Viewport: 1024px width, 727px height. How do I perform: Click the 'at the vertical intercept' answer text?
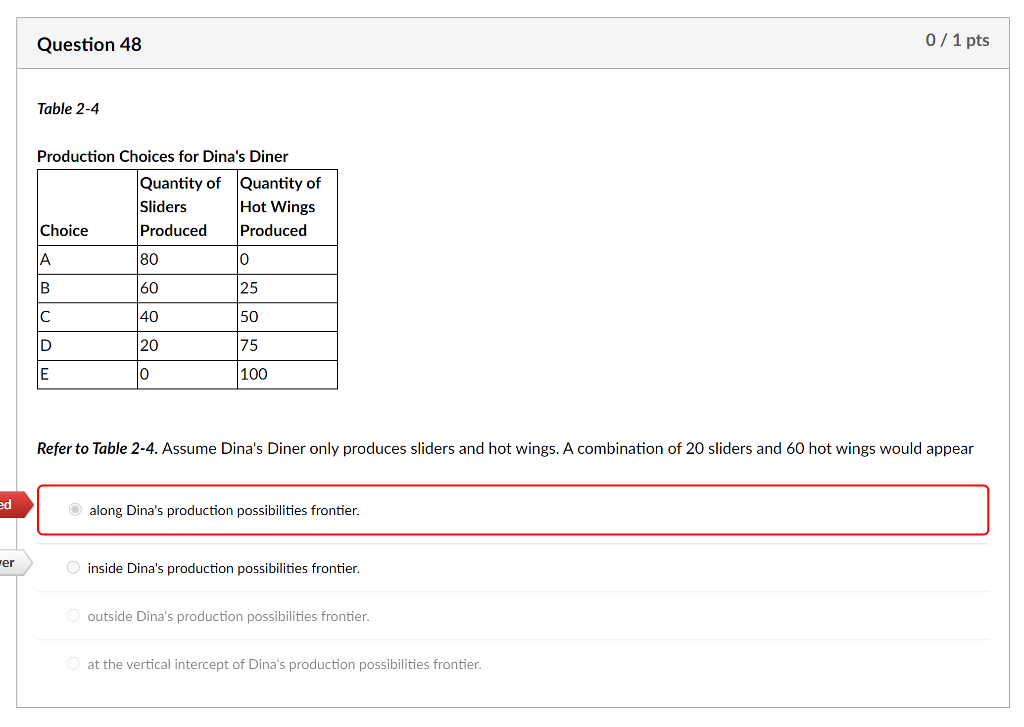284,664
